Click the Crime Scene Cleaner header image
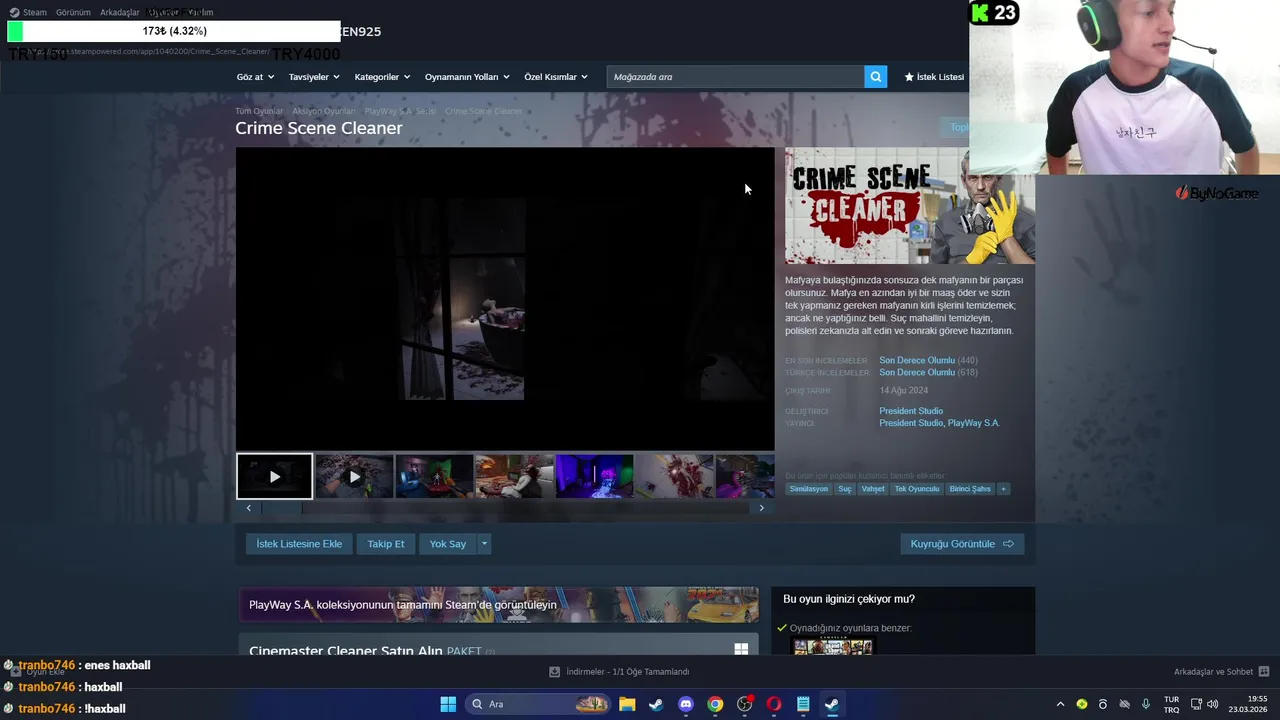The height and width of the screenshot is (720, 1280). (x=910, y=206)
